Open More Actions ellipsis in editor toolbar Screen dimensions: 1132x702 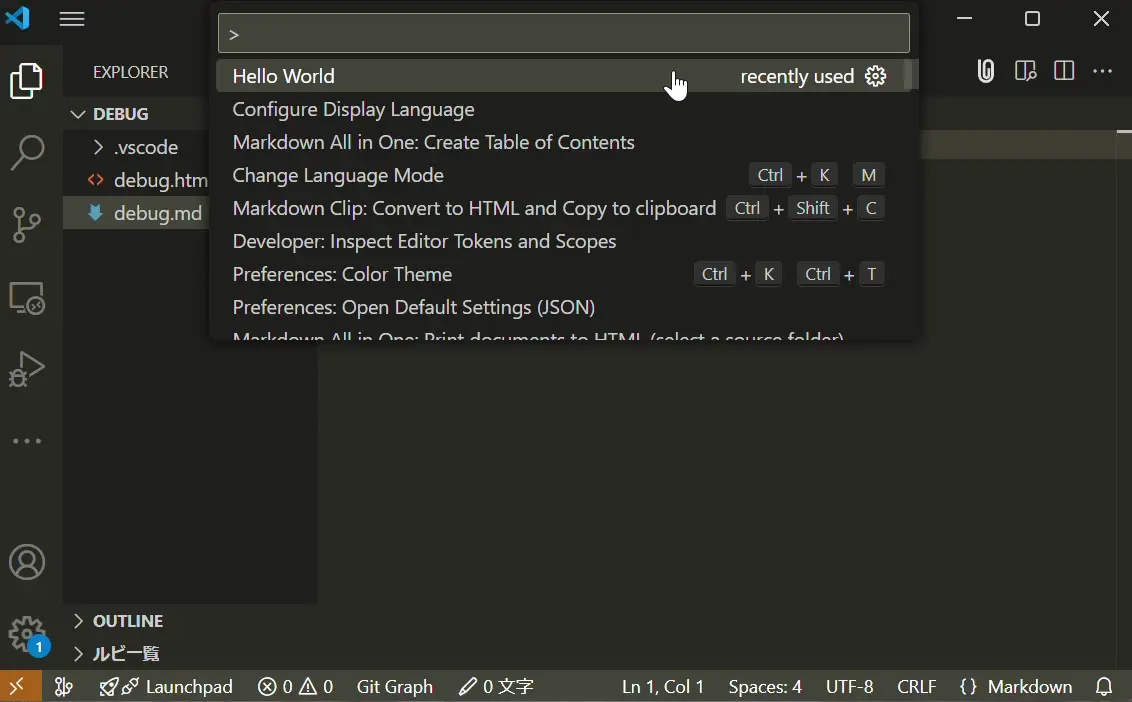click(1102, 71)
